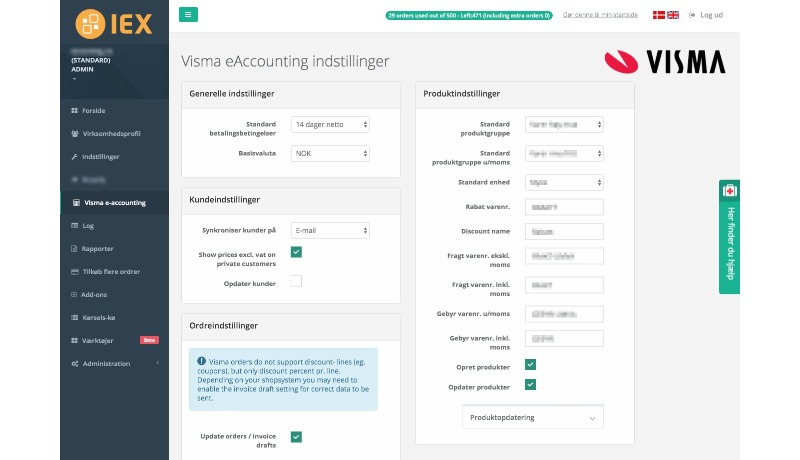Open the Basisvaluta NOK dropdown
The image size is (800, 460).
coord(330,154)
